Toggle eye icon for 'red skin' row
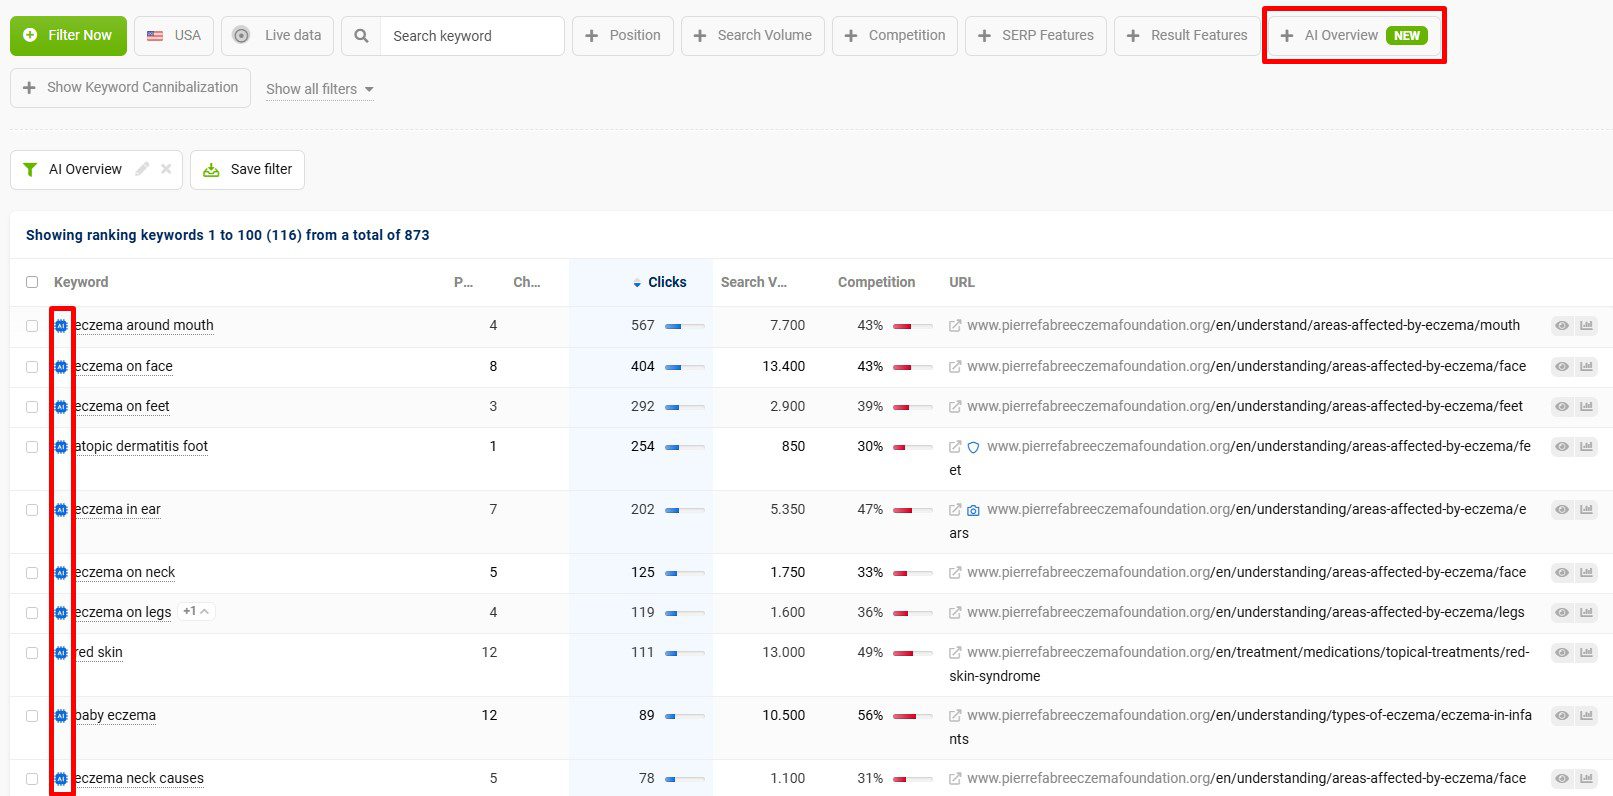 point(1561,653)
